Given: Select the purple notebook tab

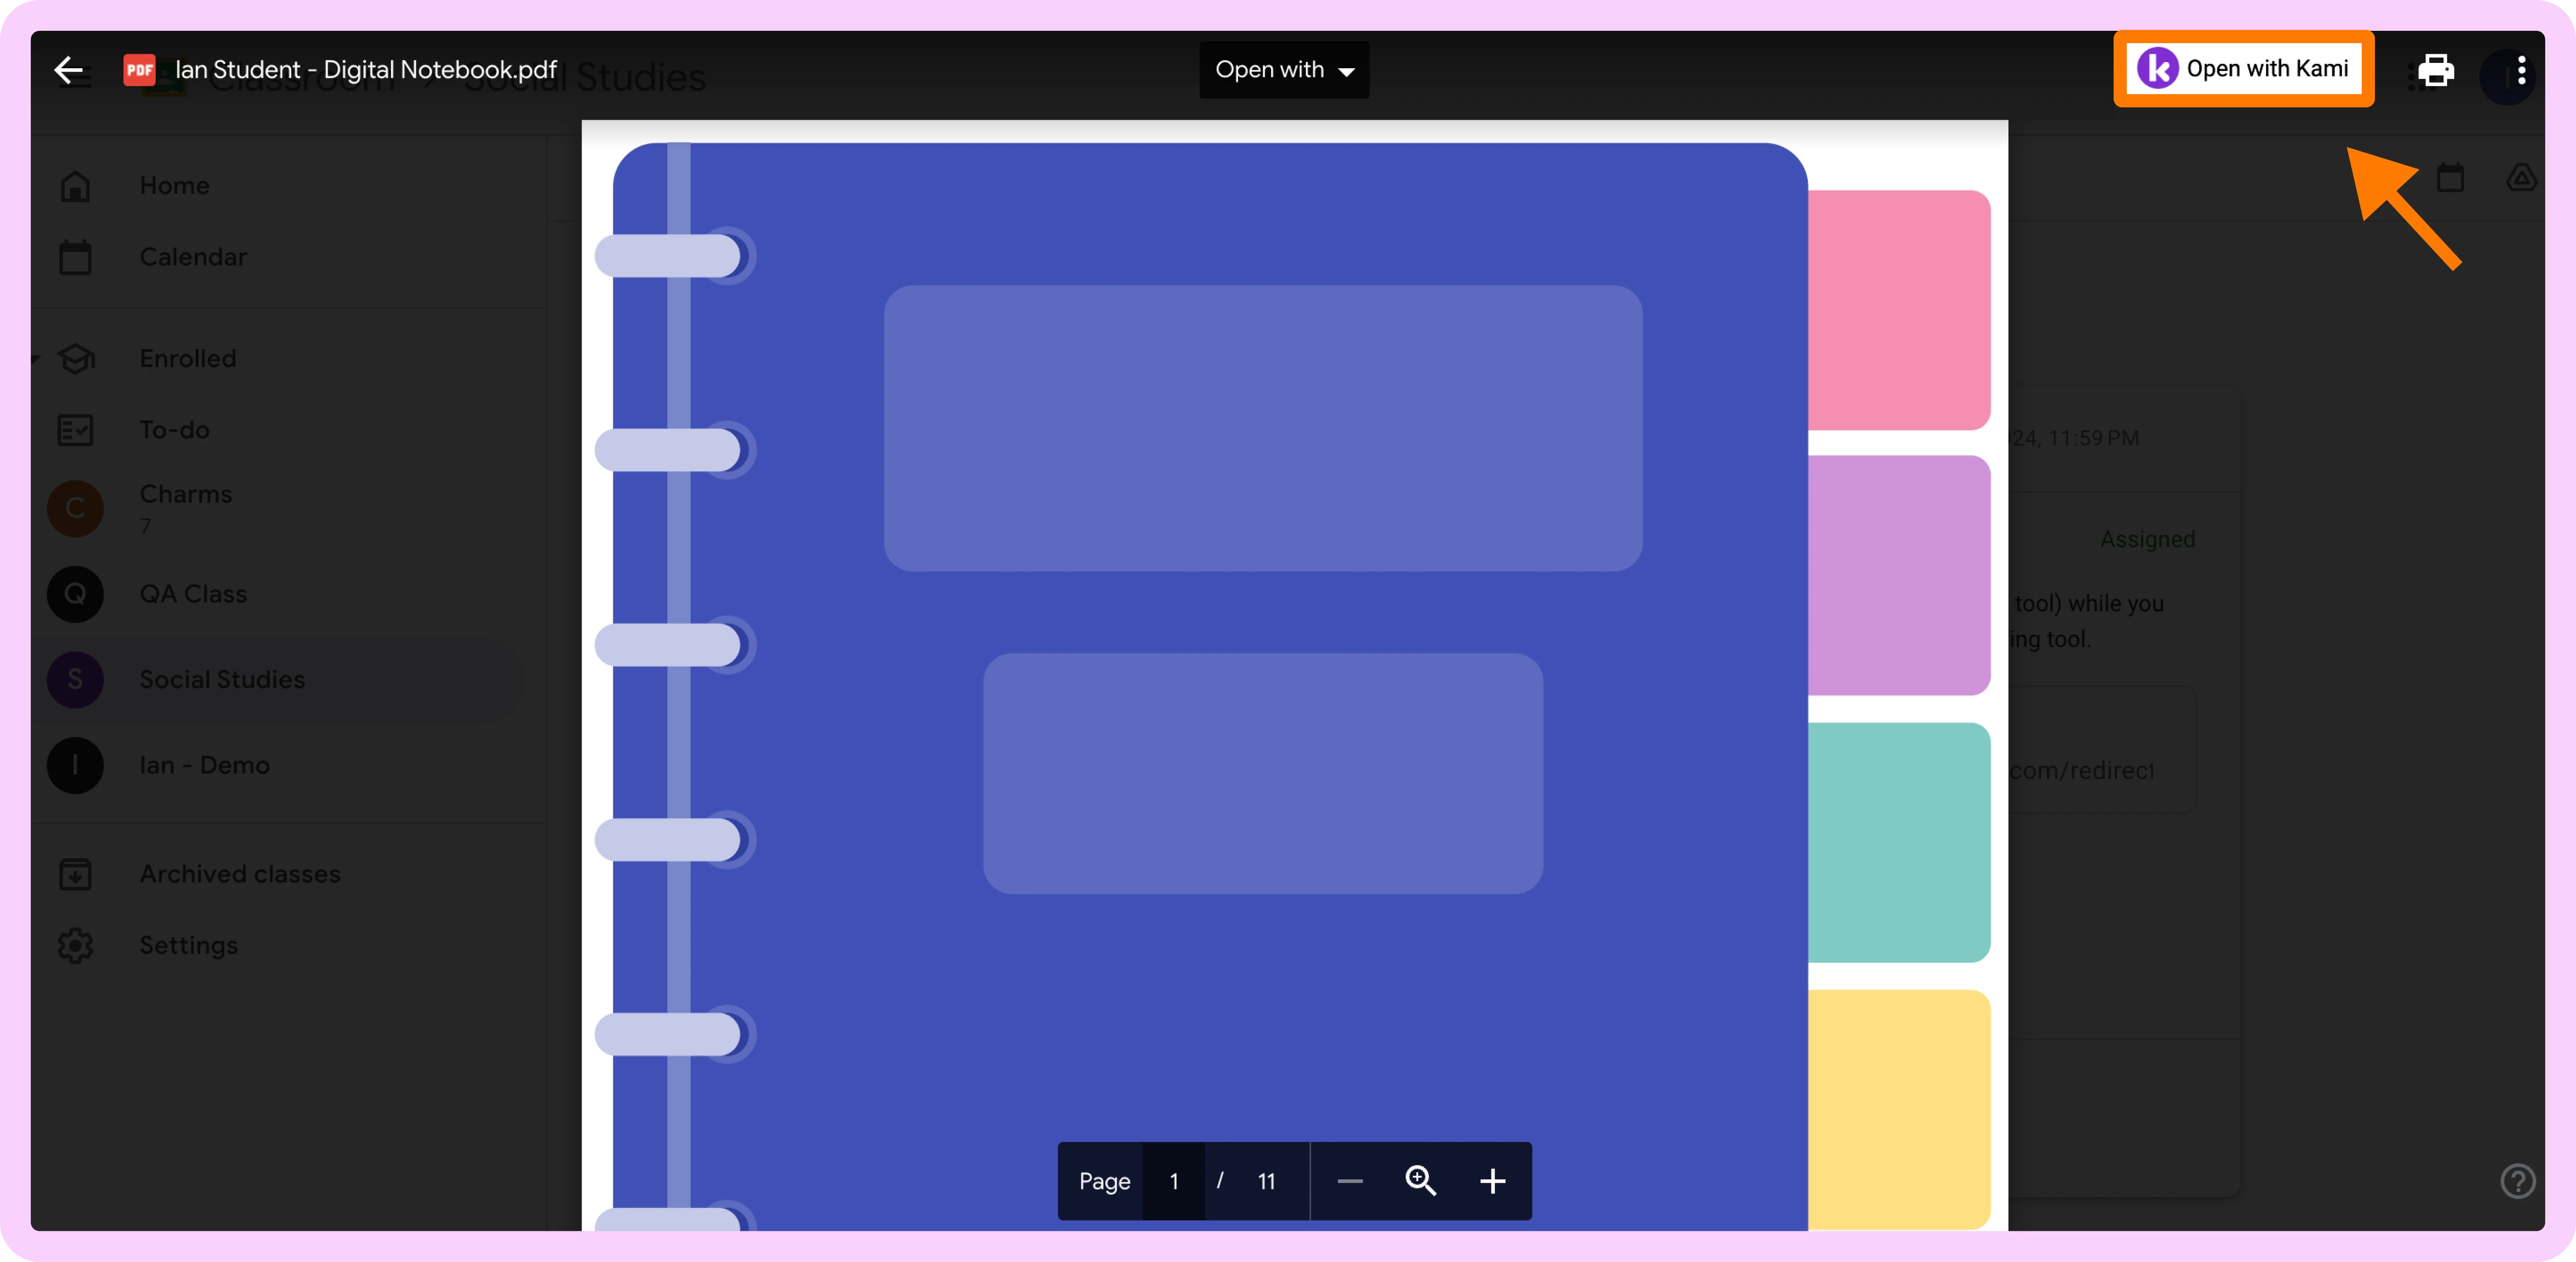Looking at the screenshot, I should pyautogui.click(x=1898, y=575).
